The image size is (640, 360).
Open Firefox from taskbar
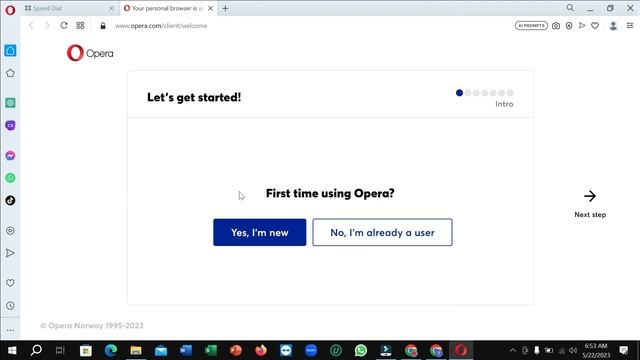pos(261,350)
